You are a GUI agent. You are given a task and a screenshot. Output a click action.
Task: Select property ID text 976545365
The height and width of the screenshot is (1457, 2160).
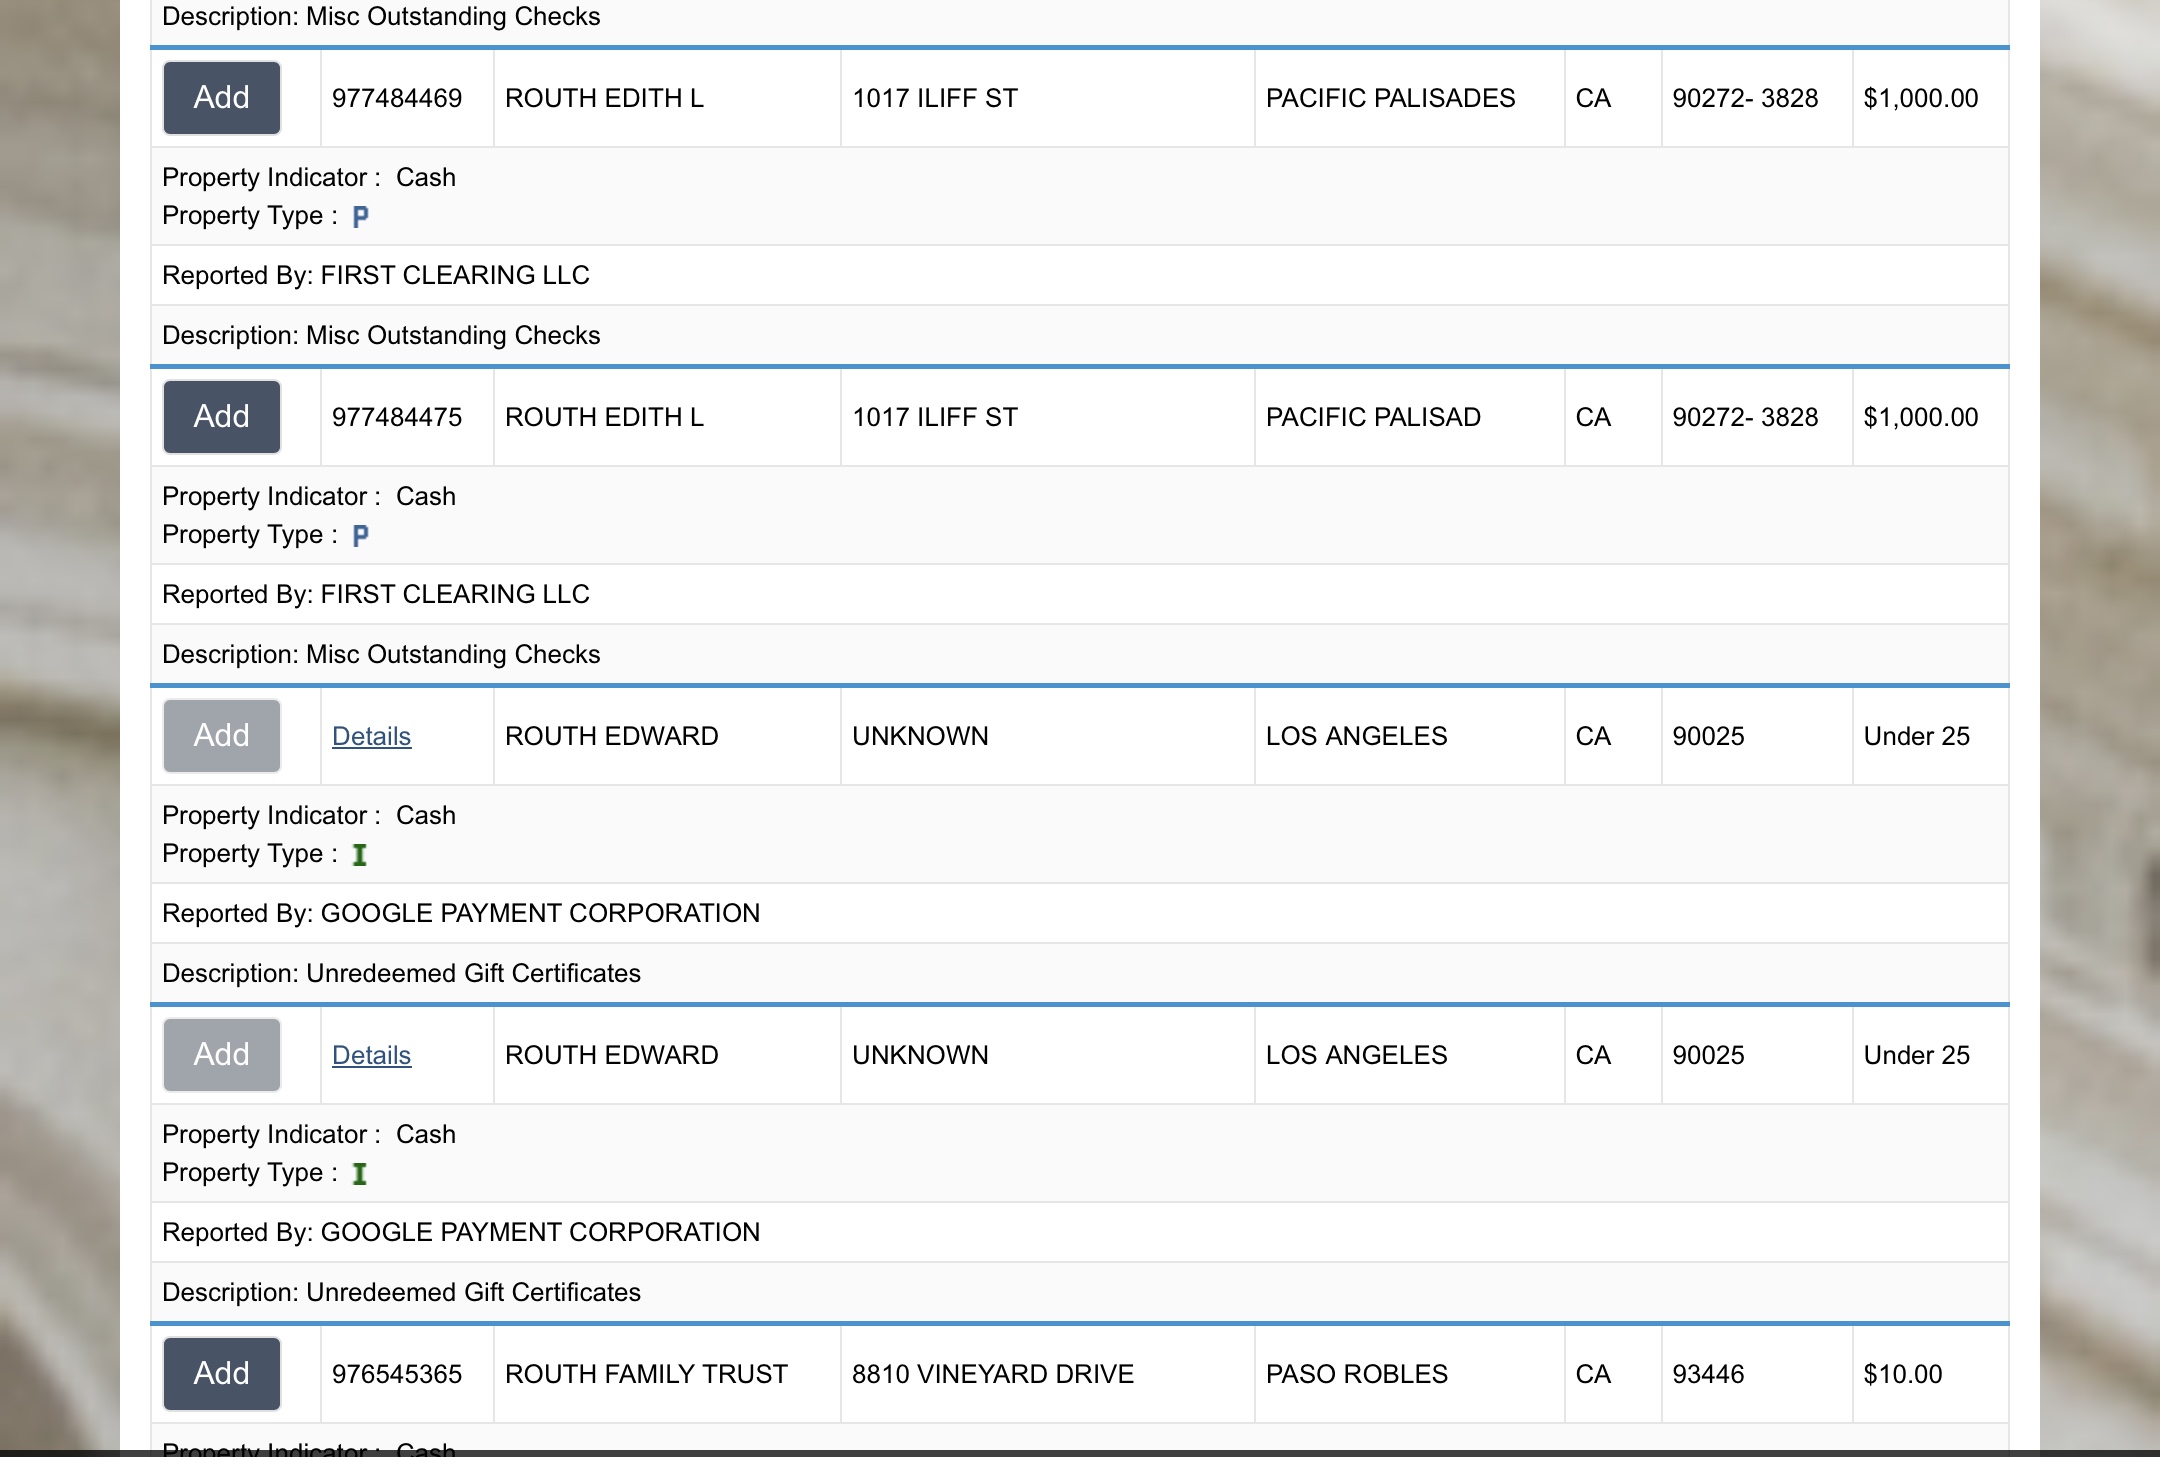(x=397, y=1374)
